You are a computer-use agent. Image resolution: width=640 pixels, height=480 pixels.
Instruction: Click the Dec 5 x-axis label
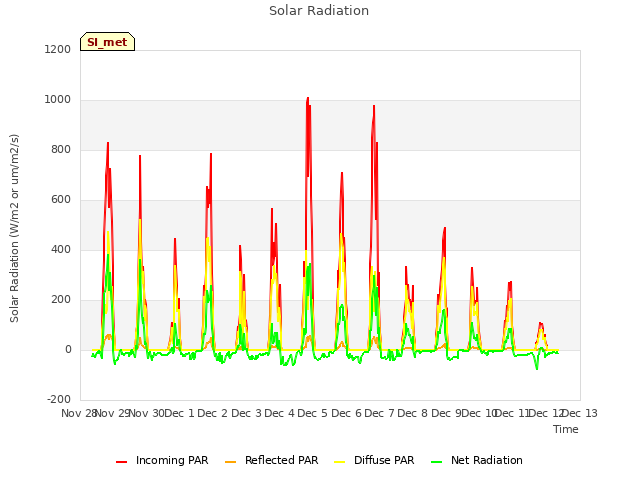(312, 413)
